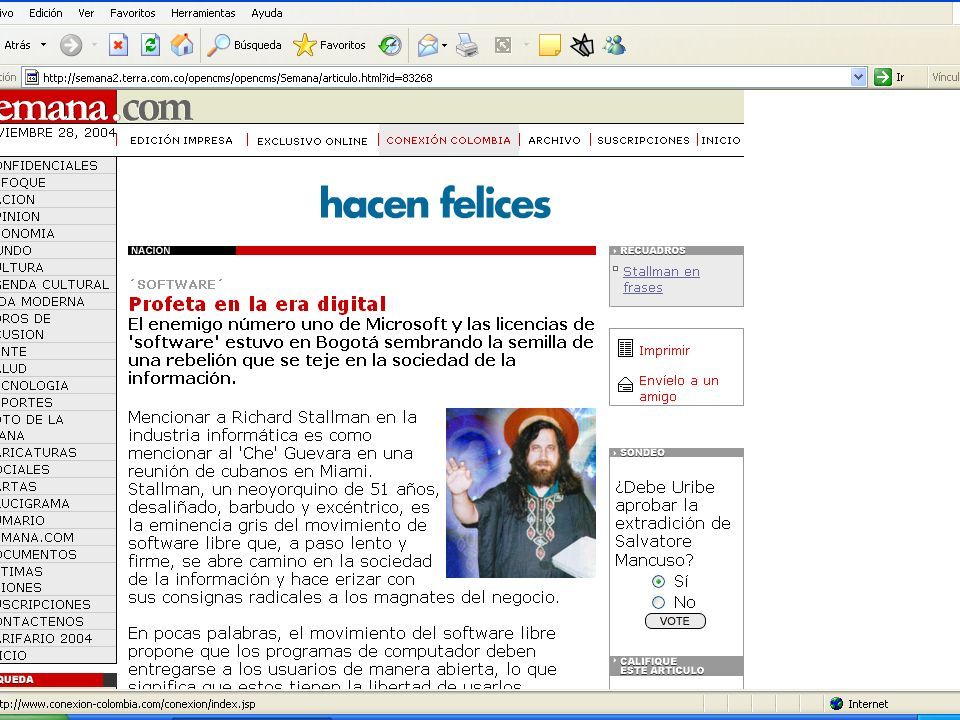Click the Imprimir link
Screen dimensions: 960x720
(x=664, y=350)
